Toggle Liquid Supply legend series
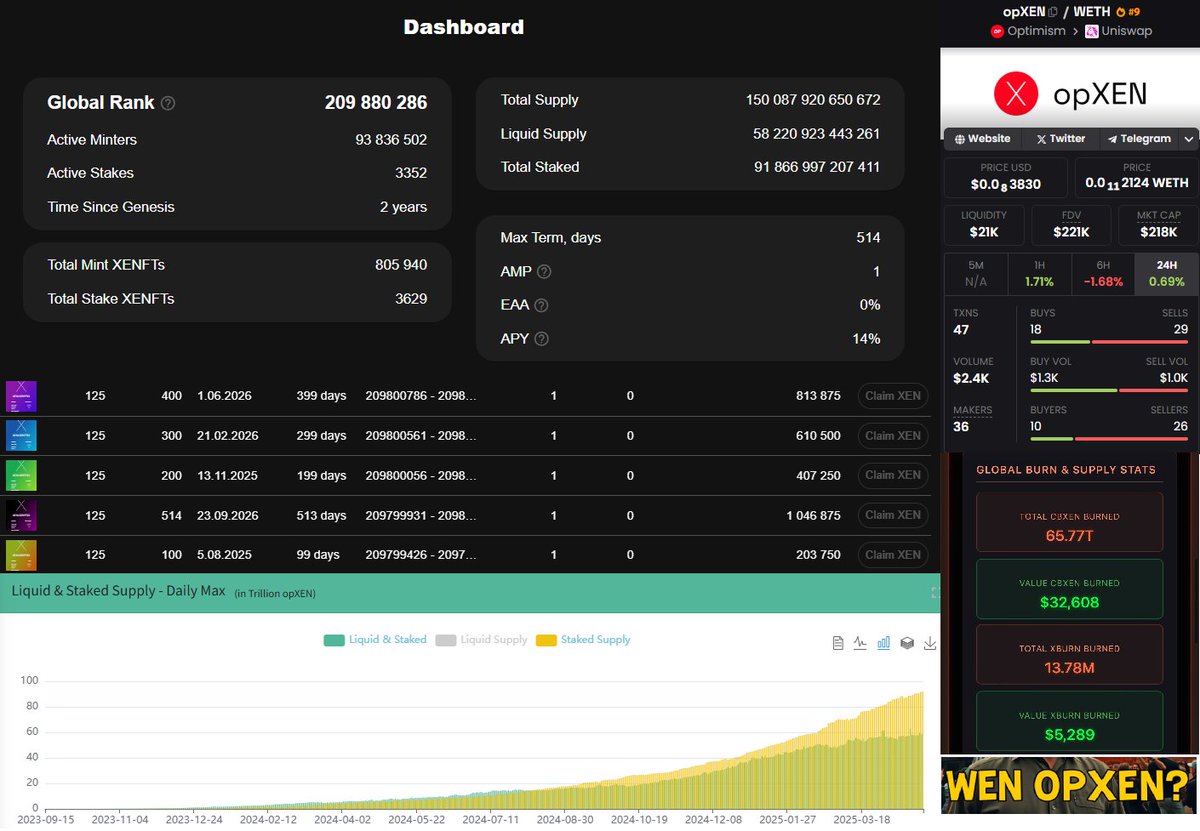1200x831 pixels. click(481, 640)
